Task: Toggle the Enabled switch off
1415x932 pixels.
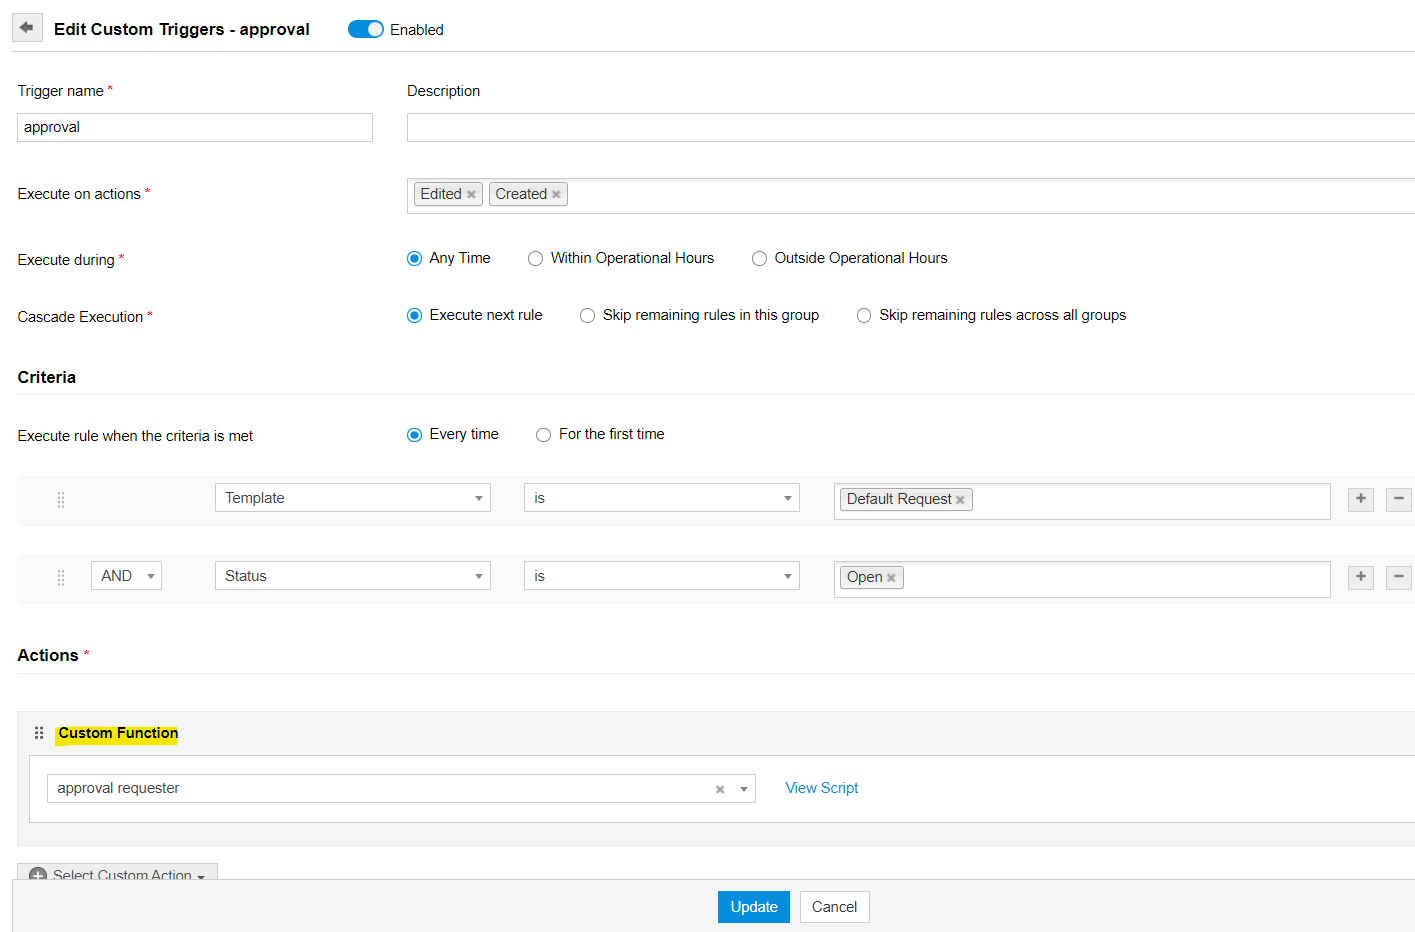Action: [x=365, y=29]
